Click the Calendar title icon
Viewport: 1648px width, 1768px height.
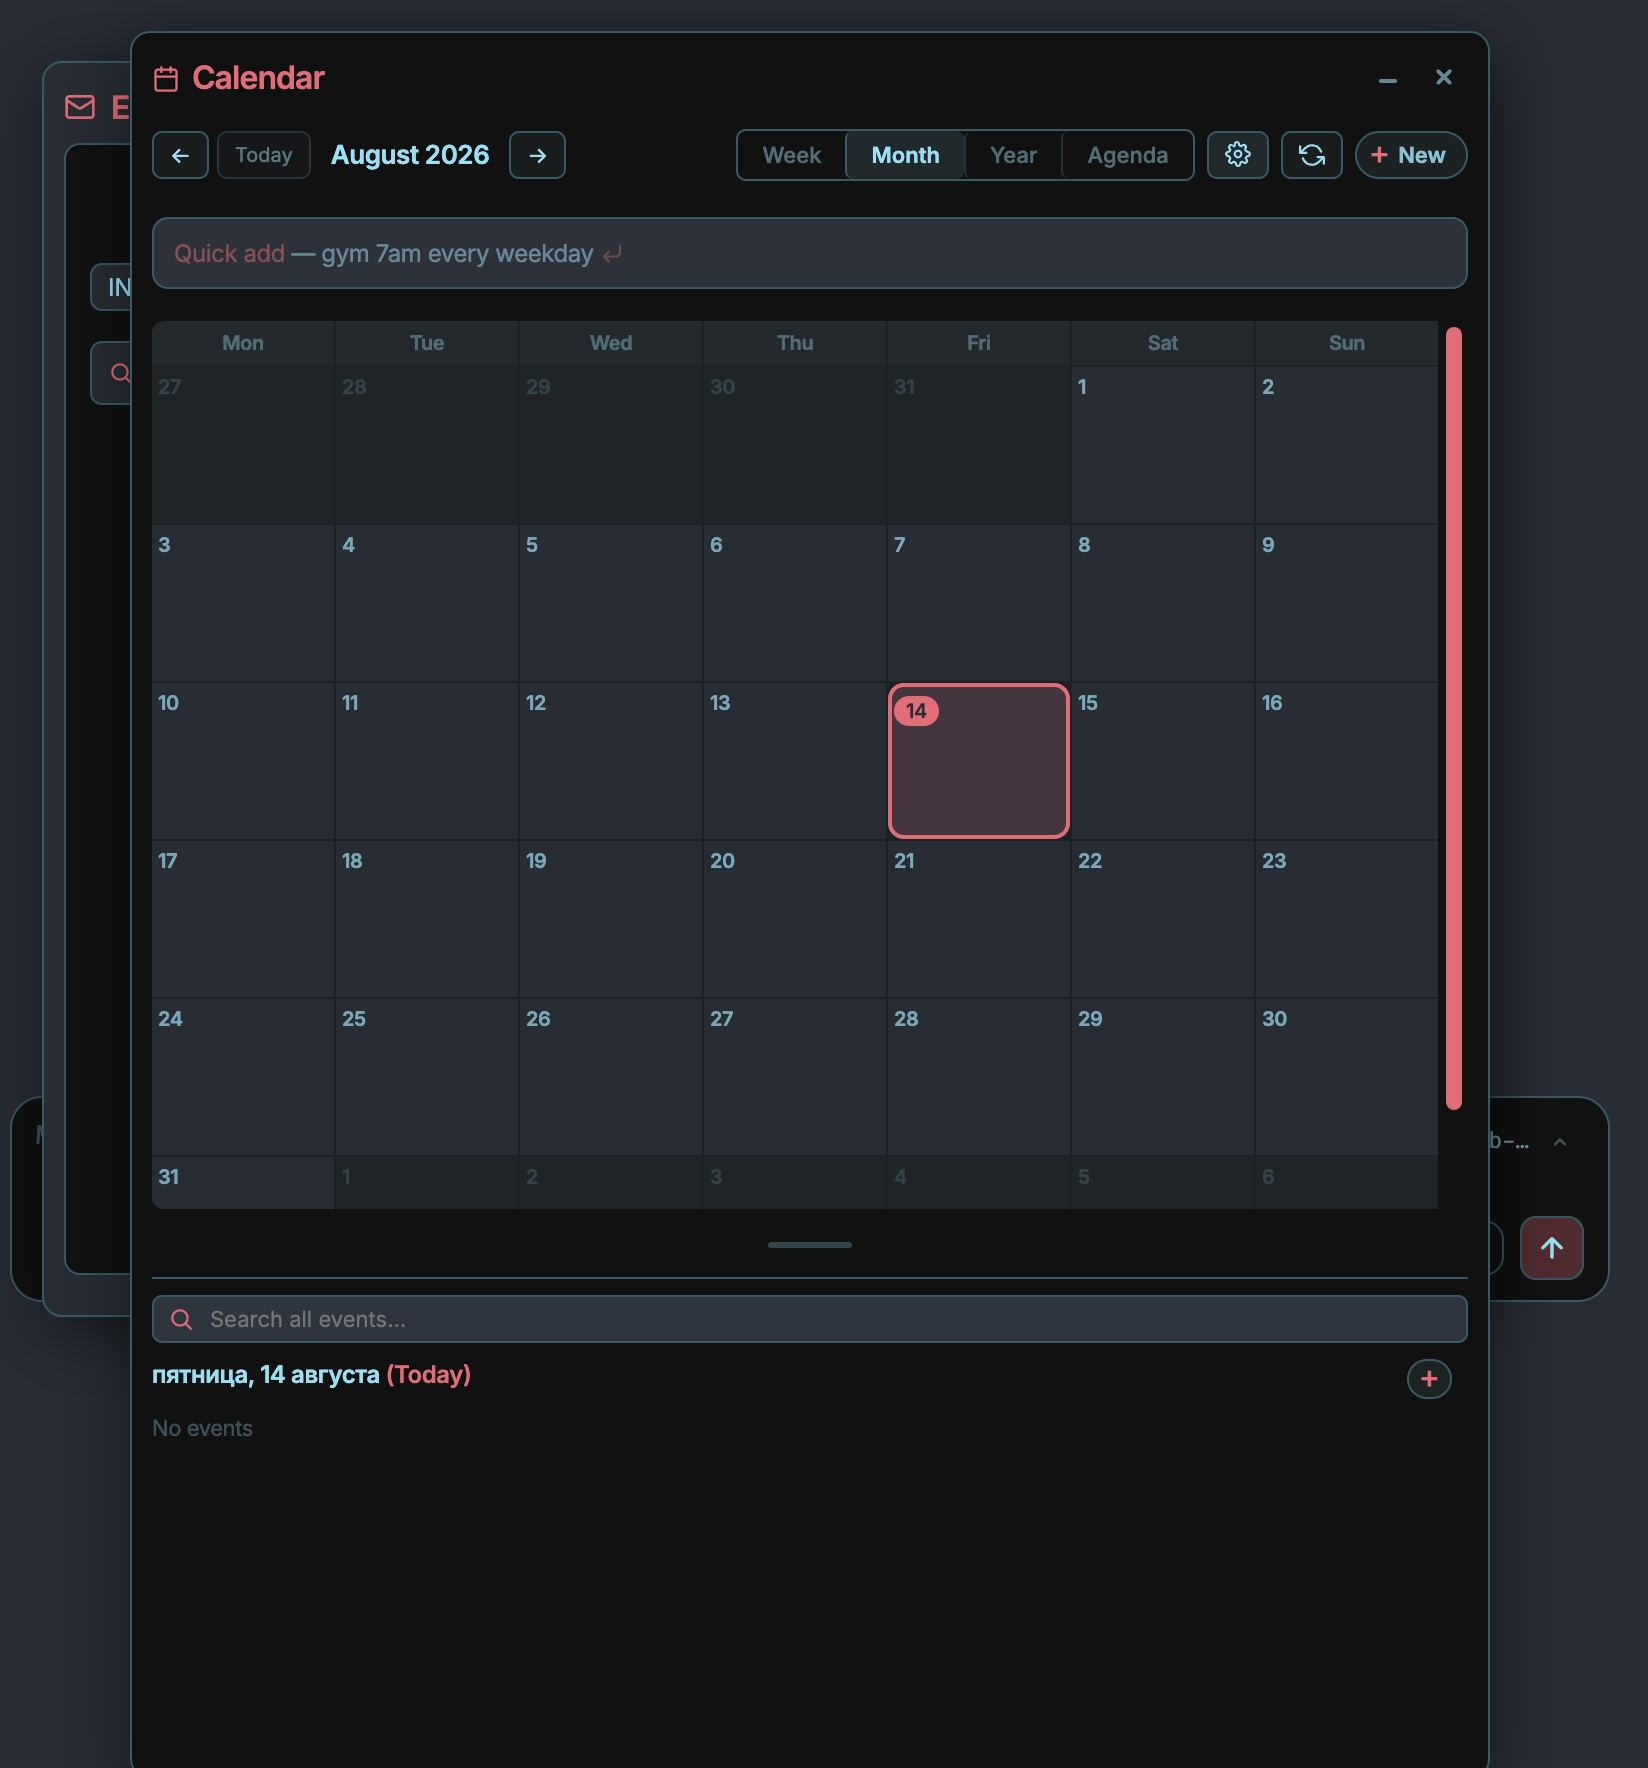pos(166,78)
